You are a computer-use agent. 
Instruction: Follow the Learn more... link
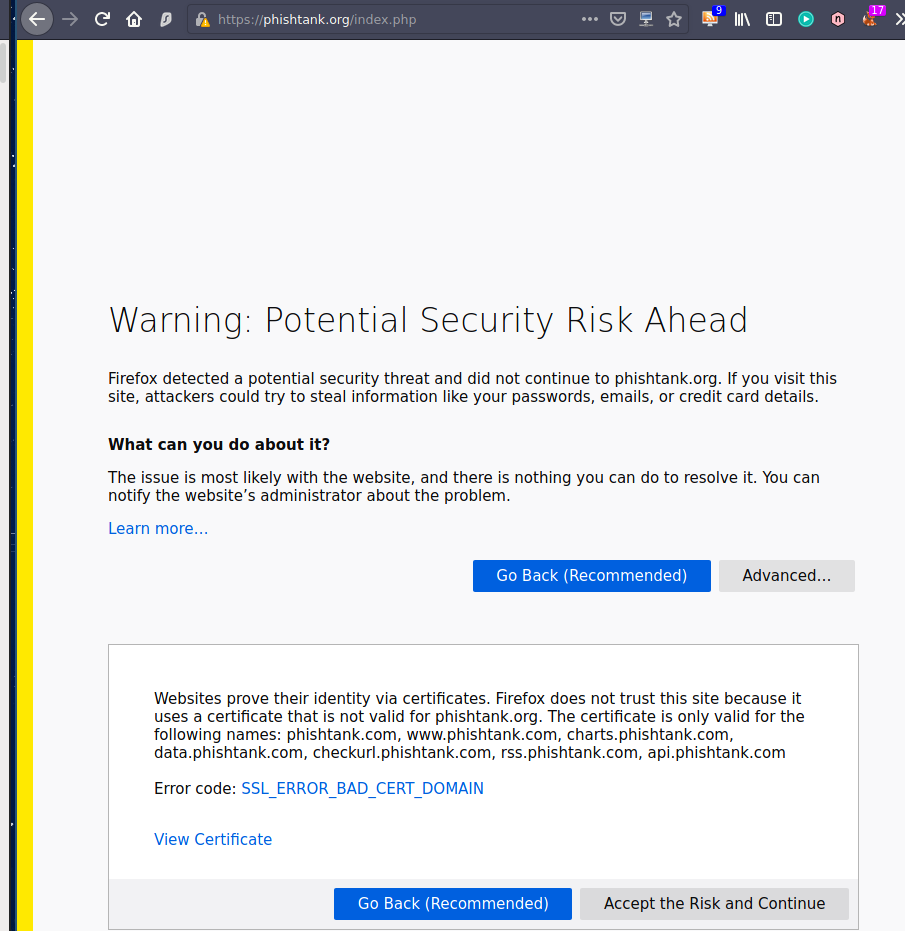pos(158,528)
